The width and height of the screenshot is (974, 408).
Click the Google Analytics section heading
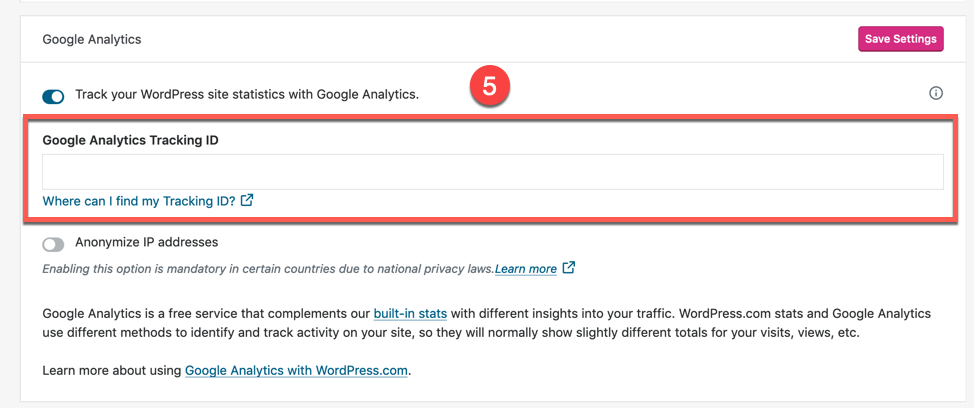click(92, 40)
